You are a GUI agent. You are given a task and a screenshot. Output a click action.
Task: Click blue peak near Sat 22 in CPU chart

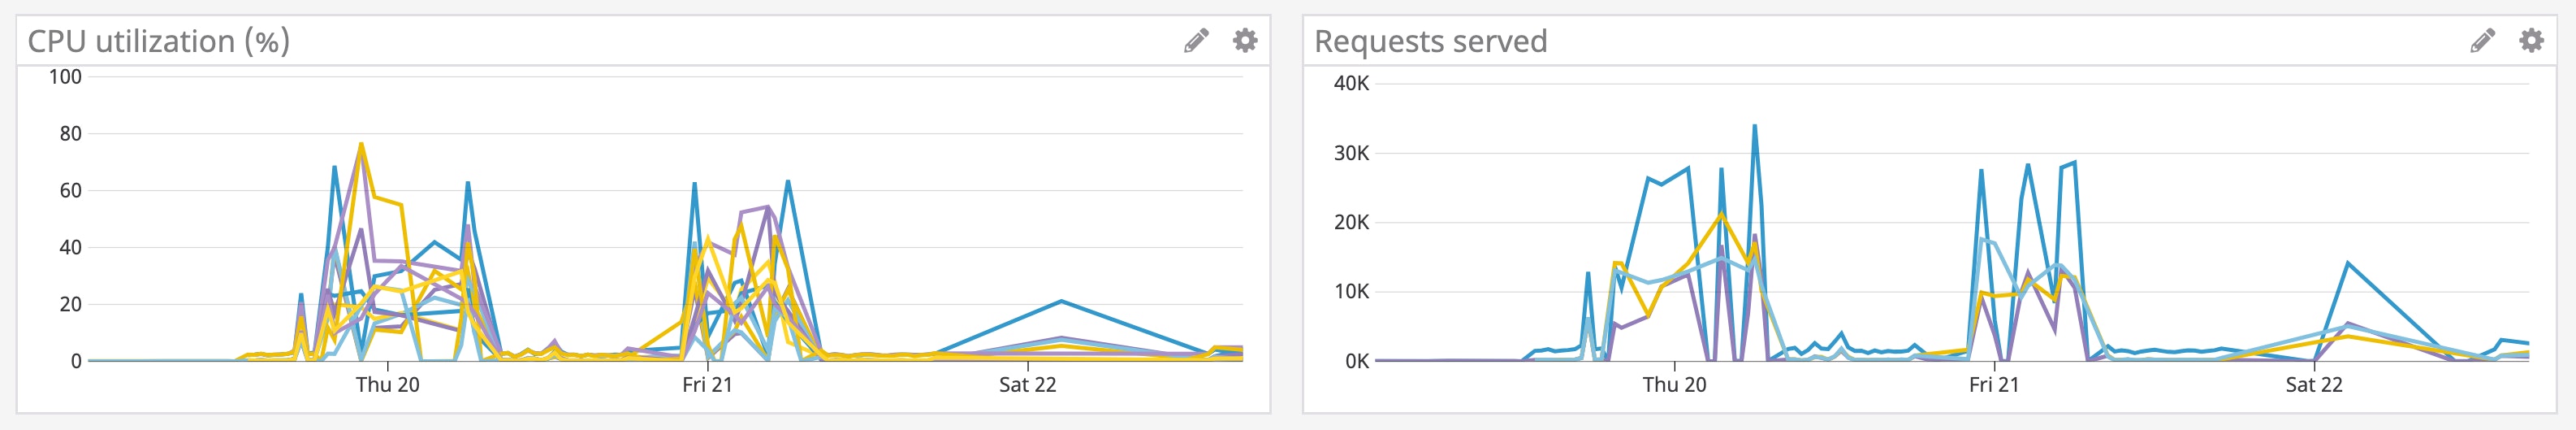1061,301
